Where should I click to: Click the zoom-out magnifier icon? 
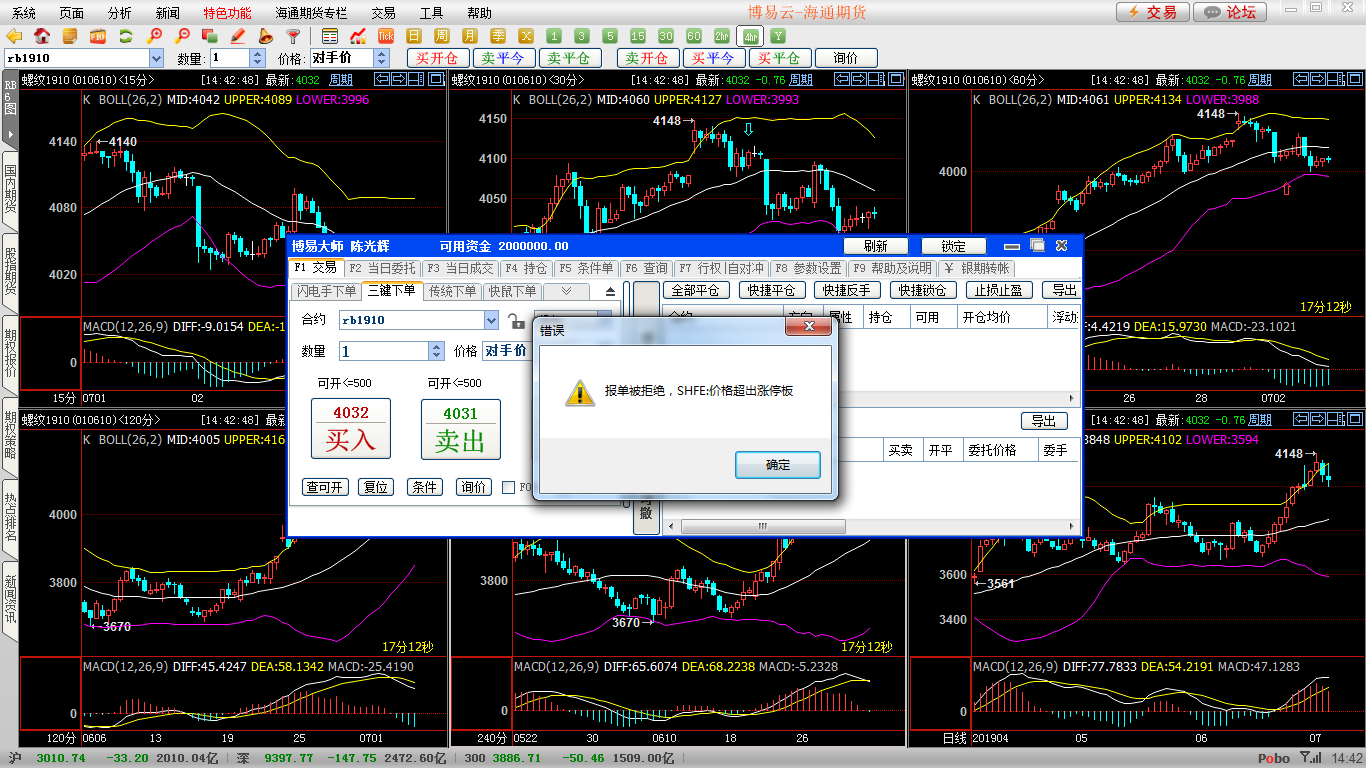tap(182, 36)
